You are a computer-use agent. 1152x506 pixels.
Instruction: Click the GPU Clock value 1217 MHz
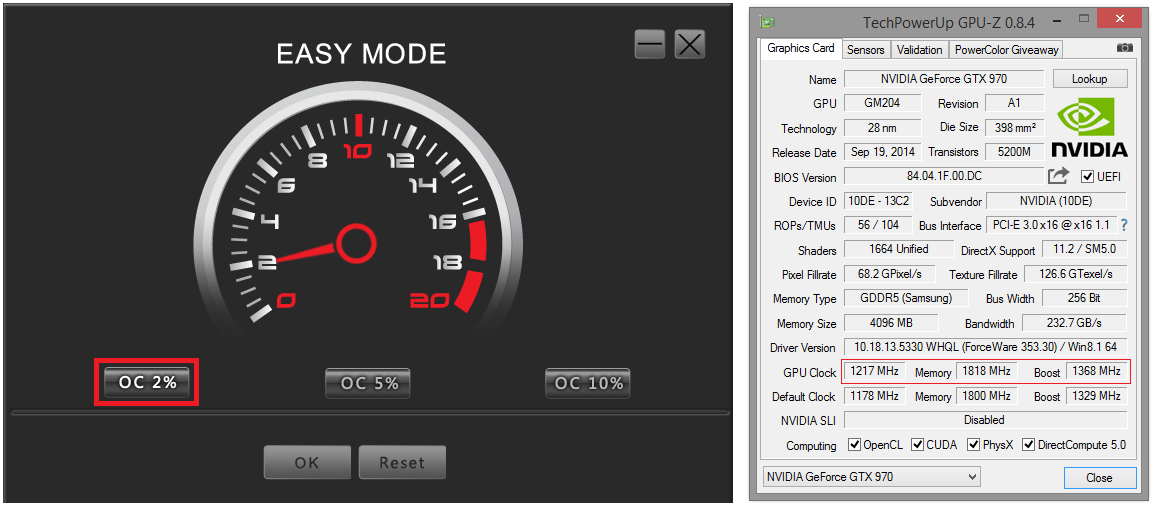(874, 372)
